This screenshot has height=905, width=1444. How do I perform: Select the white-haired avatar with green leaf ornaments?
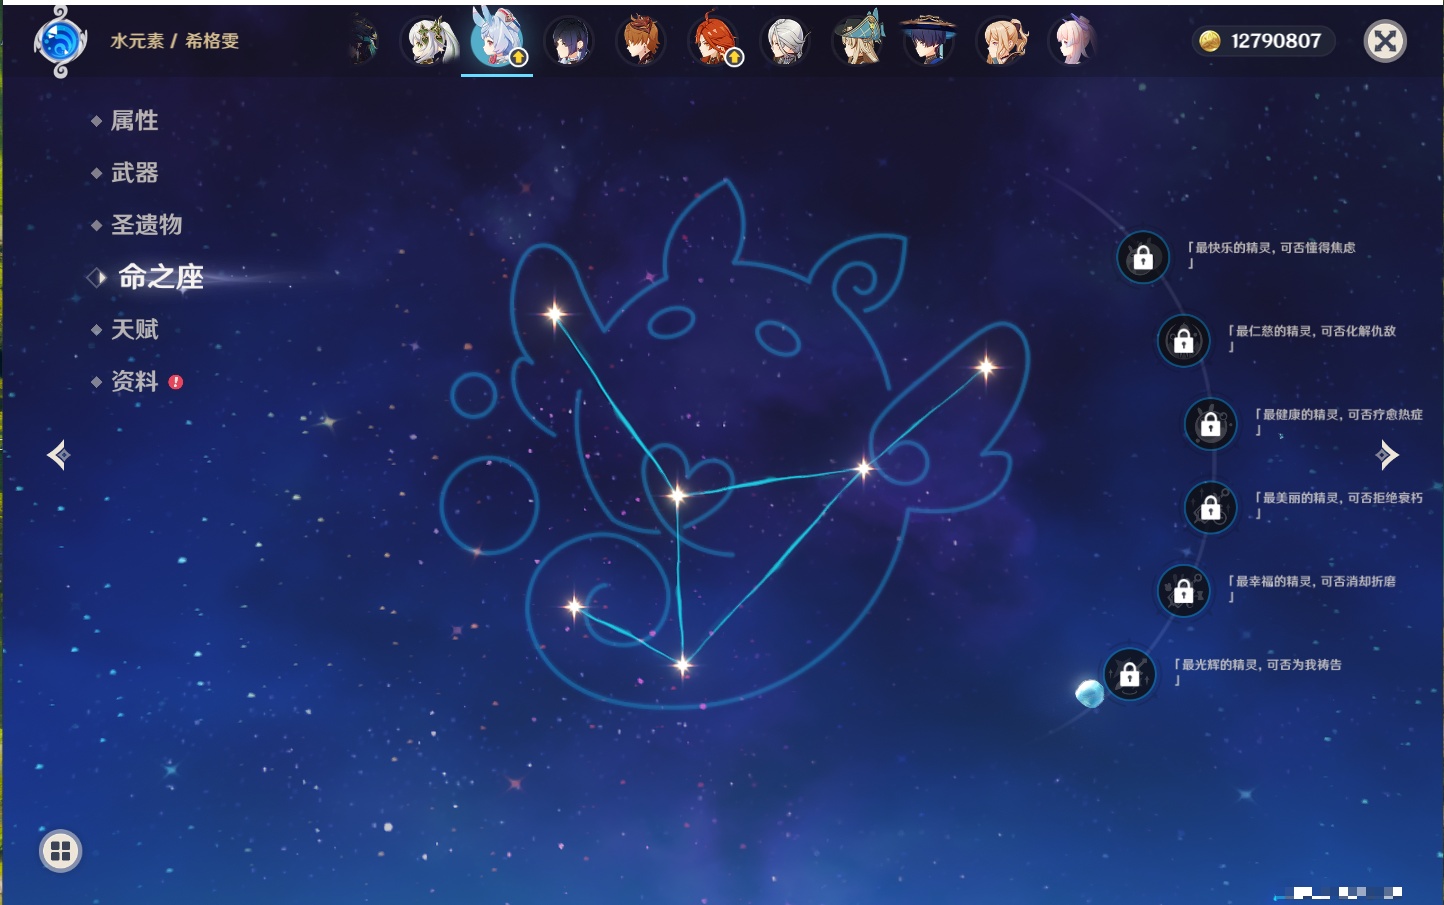click(430, 41)
